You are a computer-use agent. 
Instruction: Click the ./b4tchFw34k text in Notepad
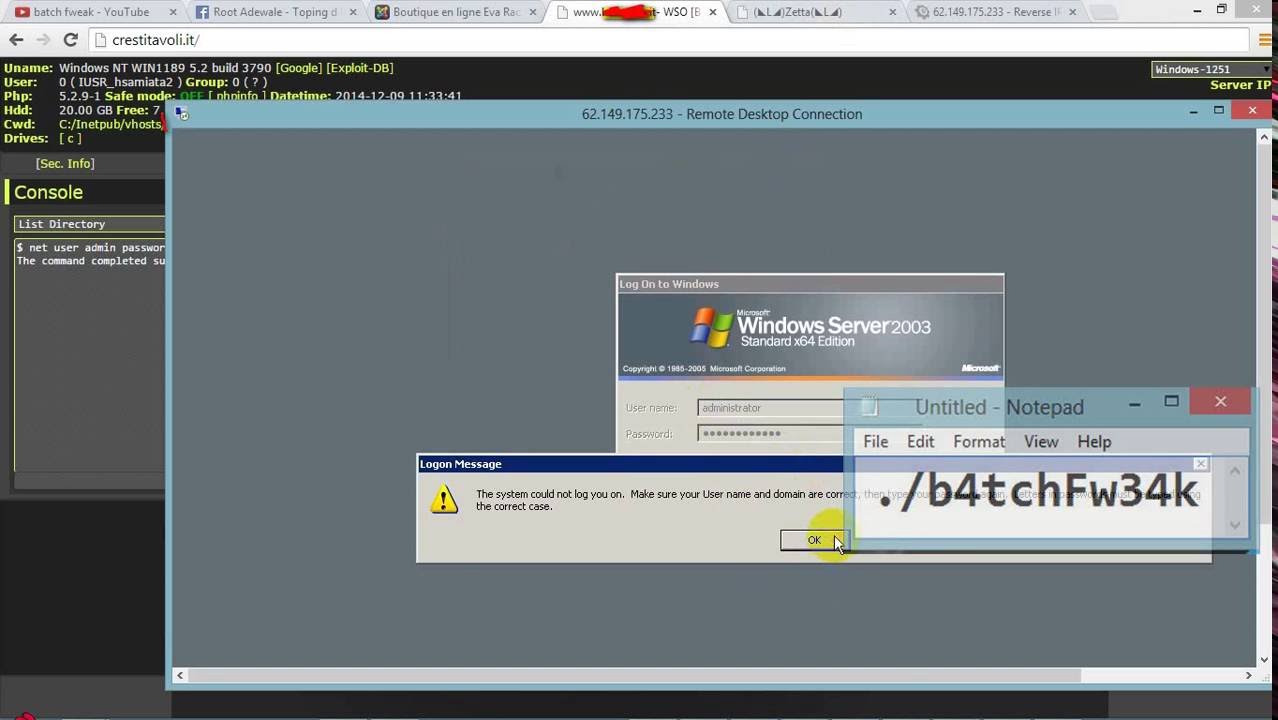tap(1037, 490)
